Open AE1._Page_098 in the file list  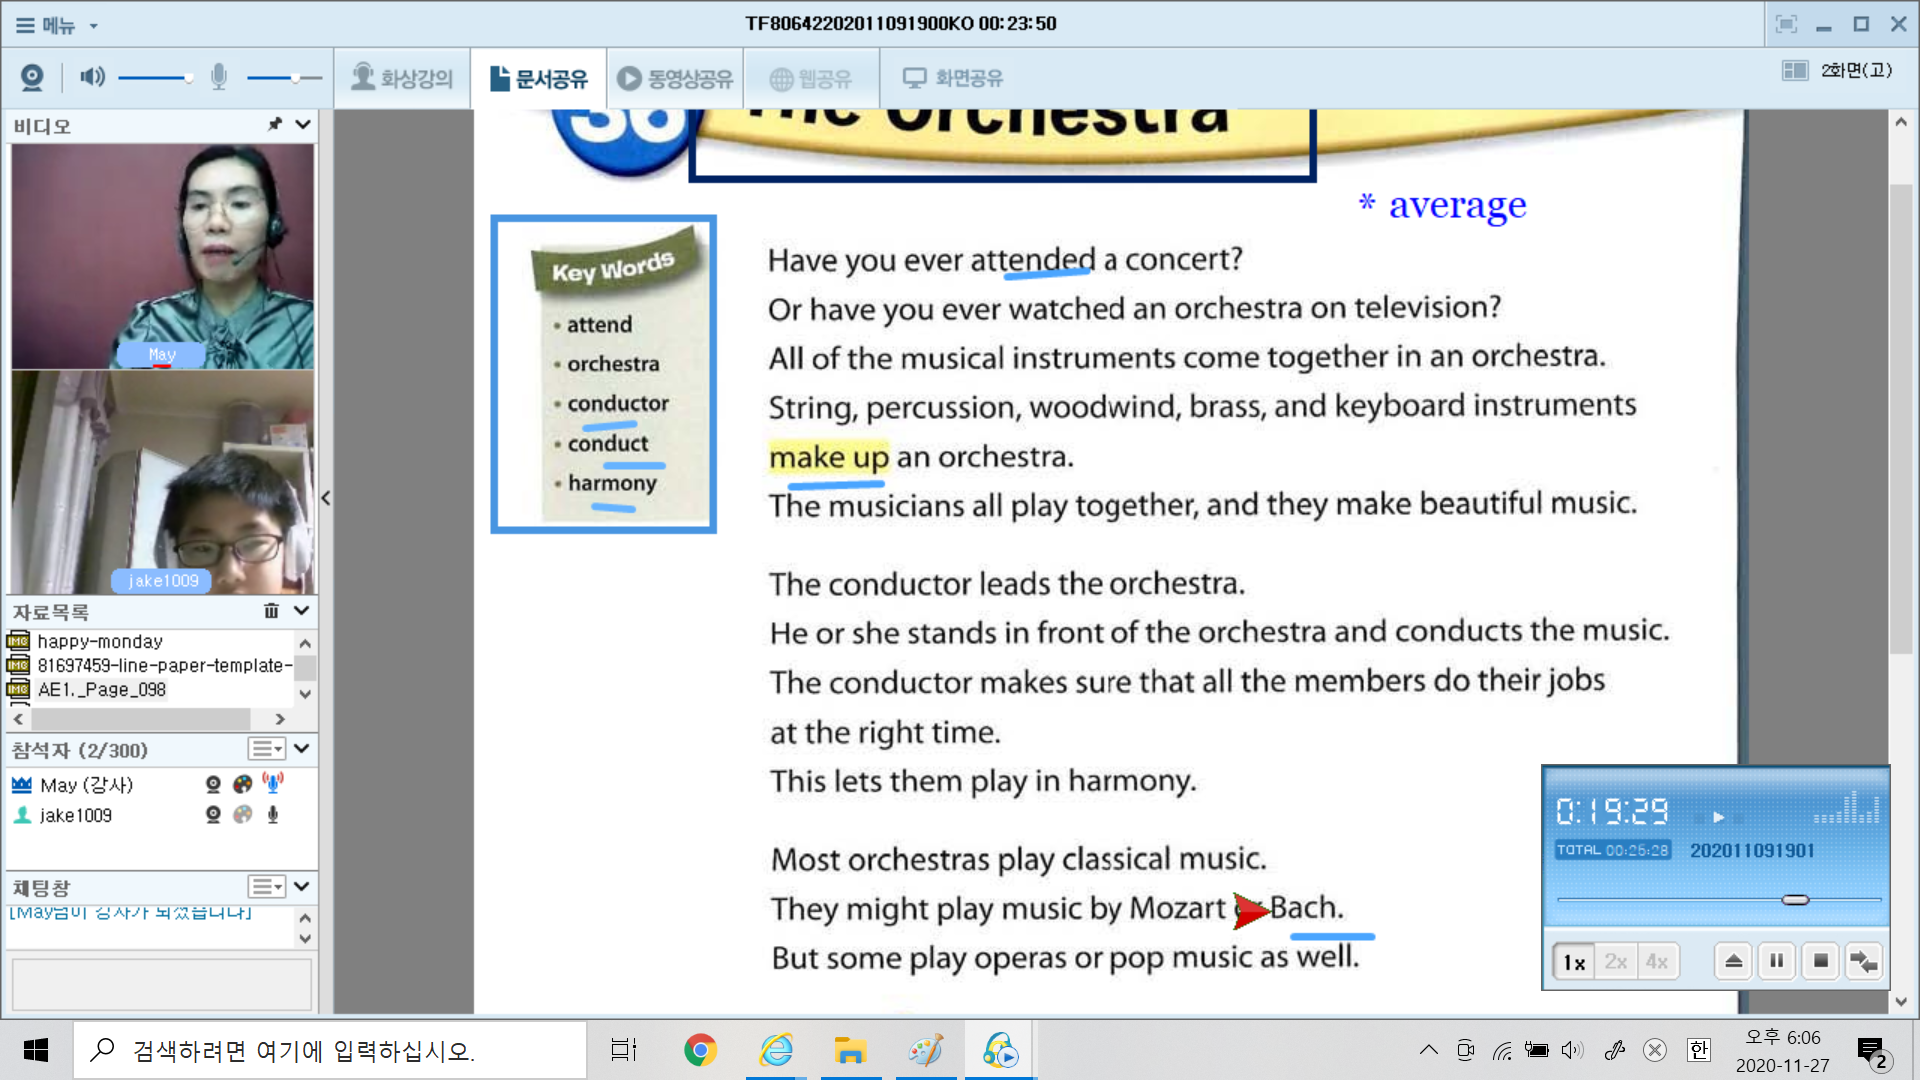pos(102,690)
